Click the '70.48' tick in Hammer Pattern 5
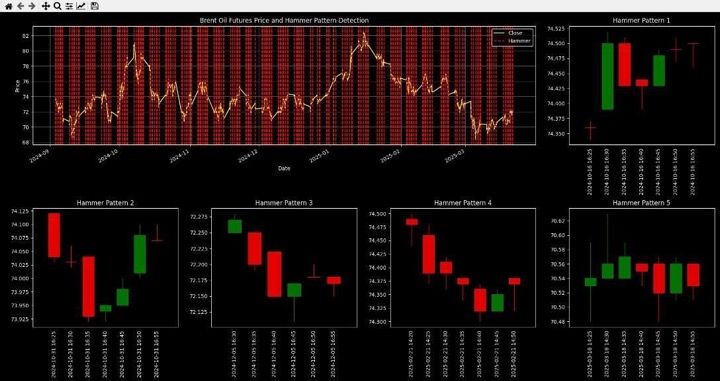 (x=559, y=322)
